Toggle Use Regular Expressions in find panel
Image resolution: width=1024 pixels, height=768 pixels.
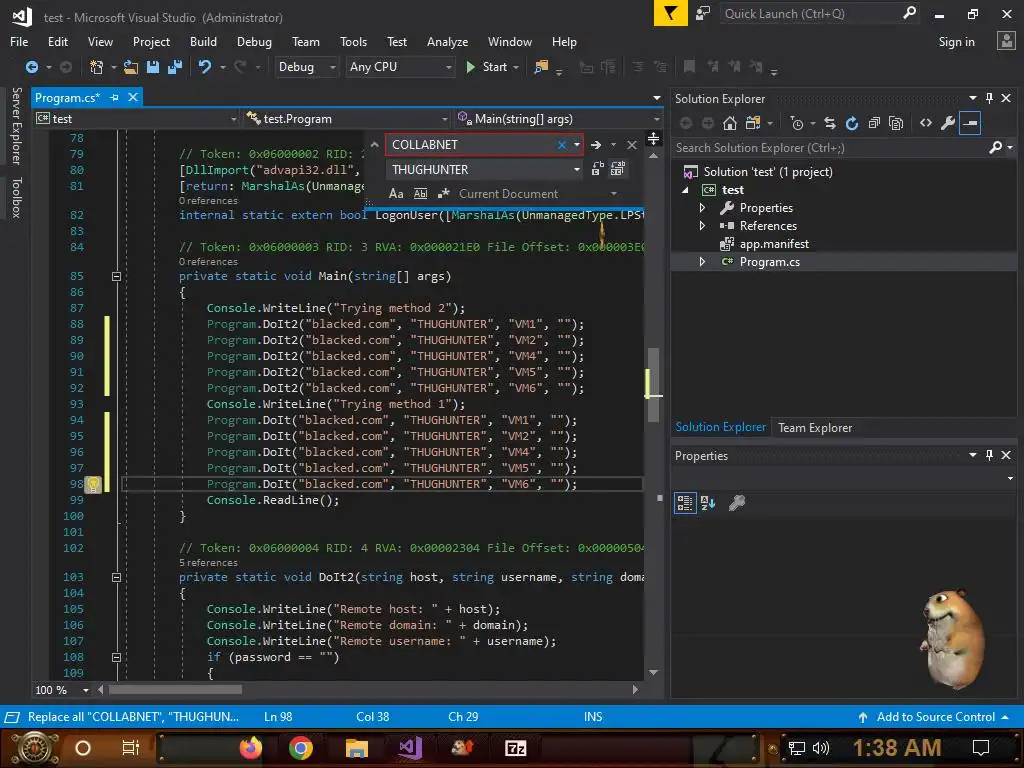[x=443, y=193]
